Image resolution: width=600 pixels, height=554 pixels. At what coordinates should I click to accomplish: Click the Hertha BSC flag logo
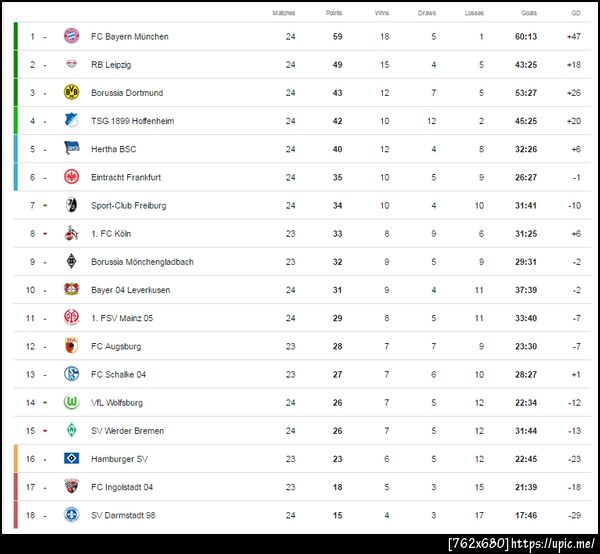click(71, 149)
